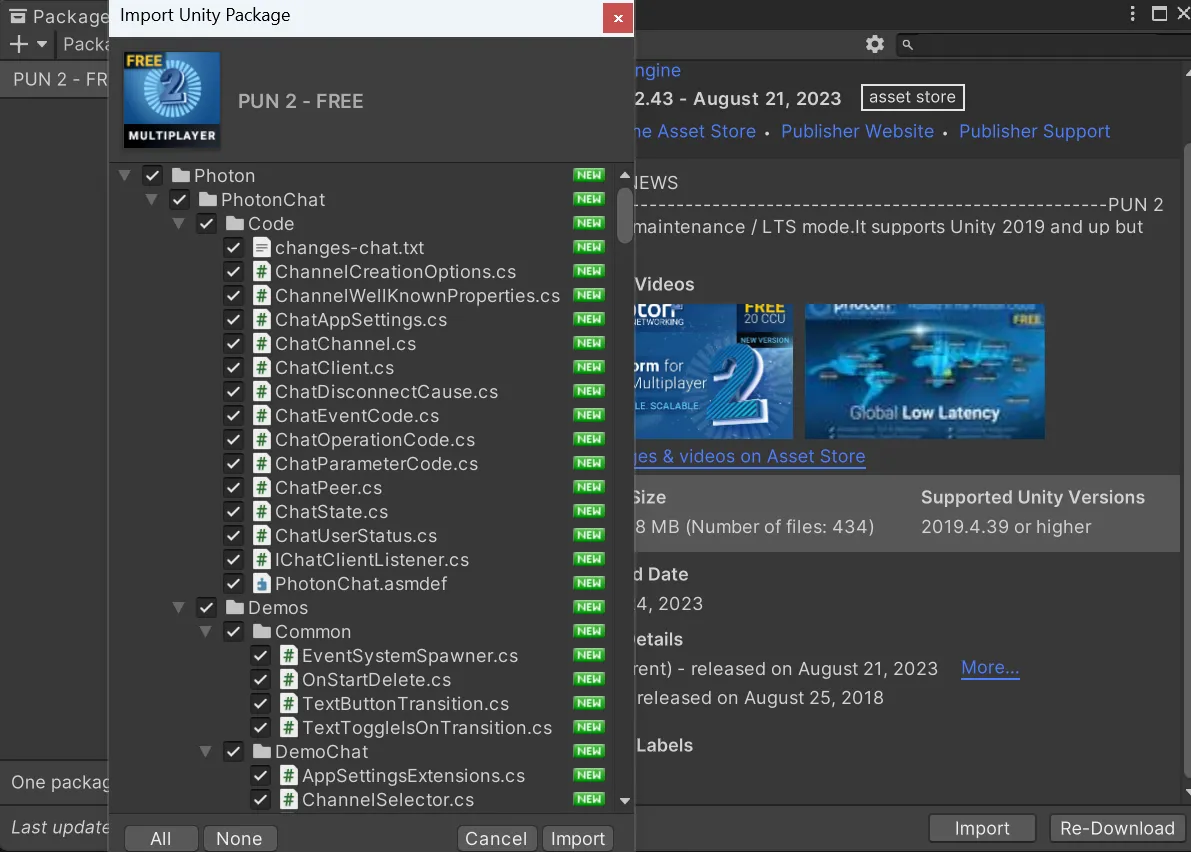Open the Package Manager kebab menu
1191x852 pixels.
click(x=1133, y=14)
